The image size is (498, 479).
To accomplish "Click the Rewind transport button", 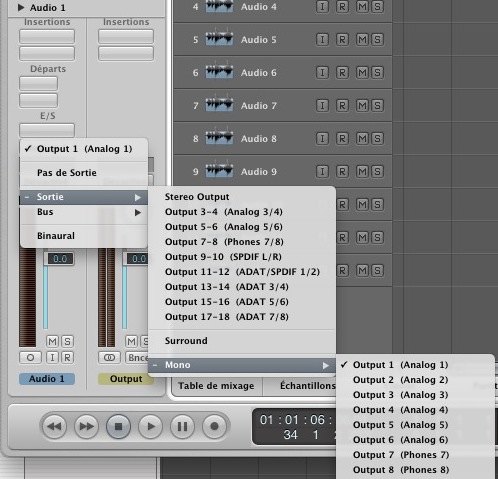I will tap(54, 426).
